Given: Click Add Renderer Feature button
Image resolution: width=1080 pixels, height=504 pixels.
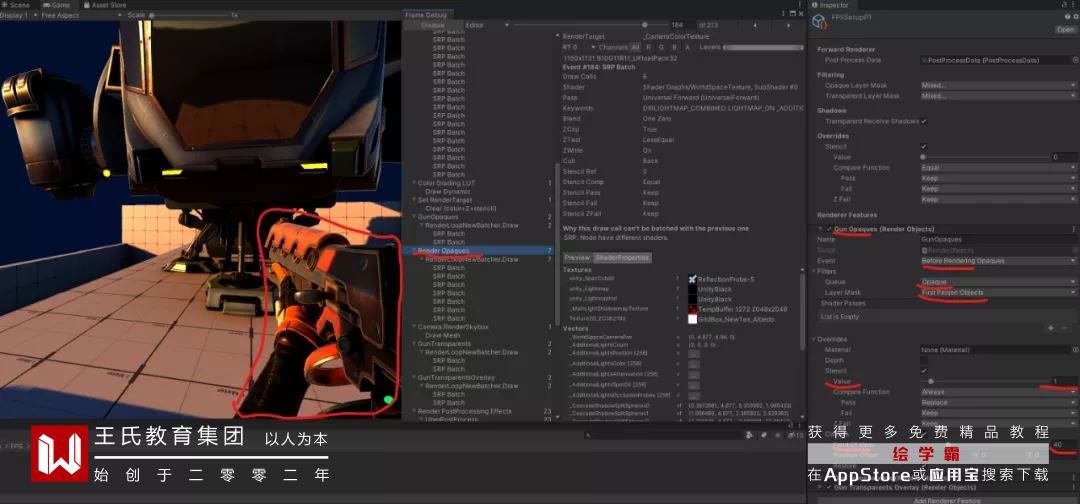Looking at the screenshot, I should click(x=947, y=501).
